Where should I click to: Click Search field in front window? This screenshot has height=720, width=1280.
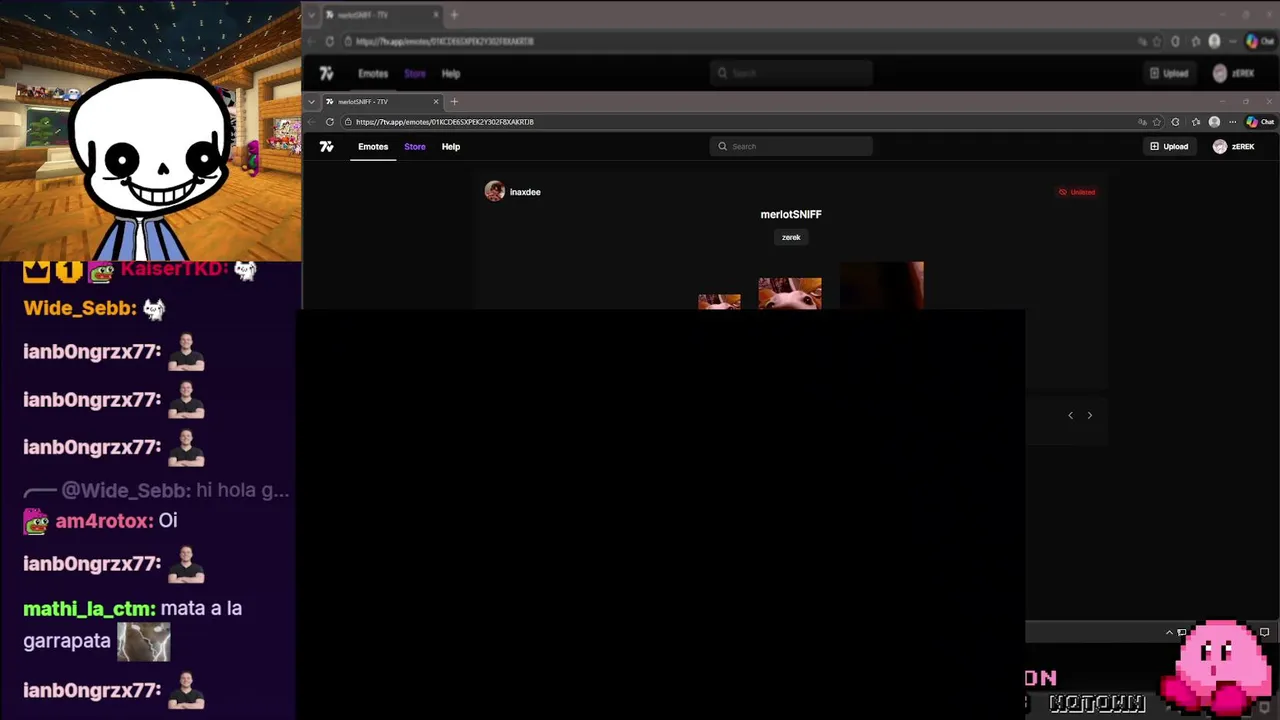click(791, 147)
